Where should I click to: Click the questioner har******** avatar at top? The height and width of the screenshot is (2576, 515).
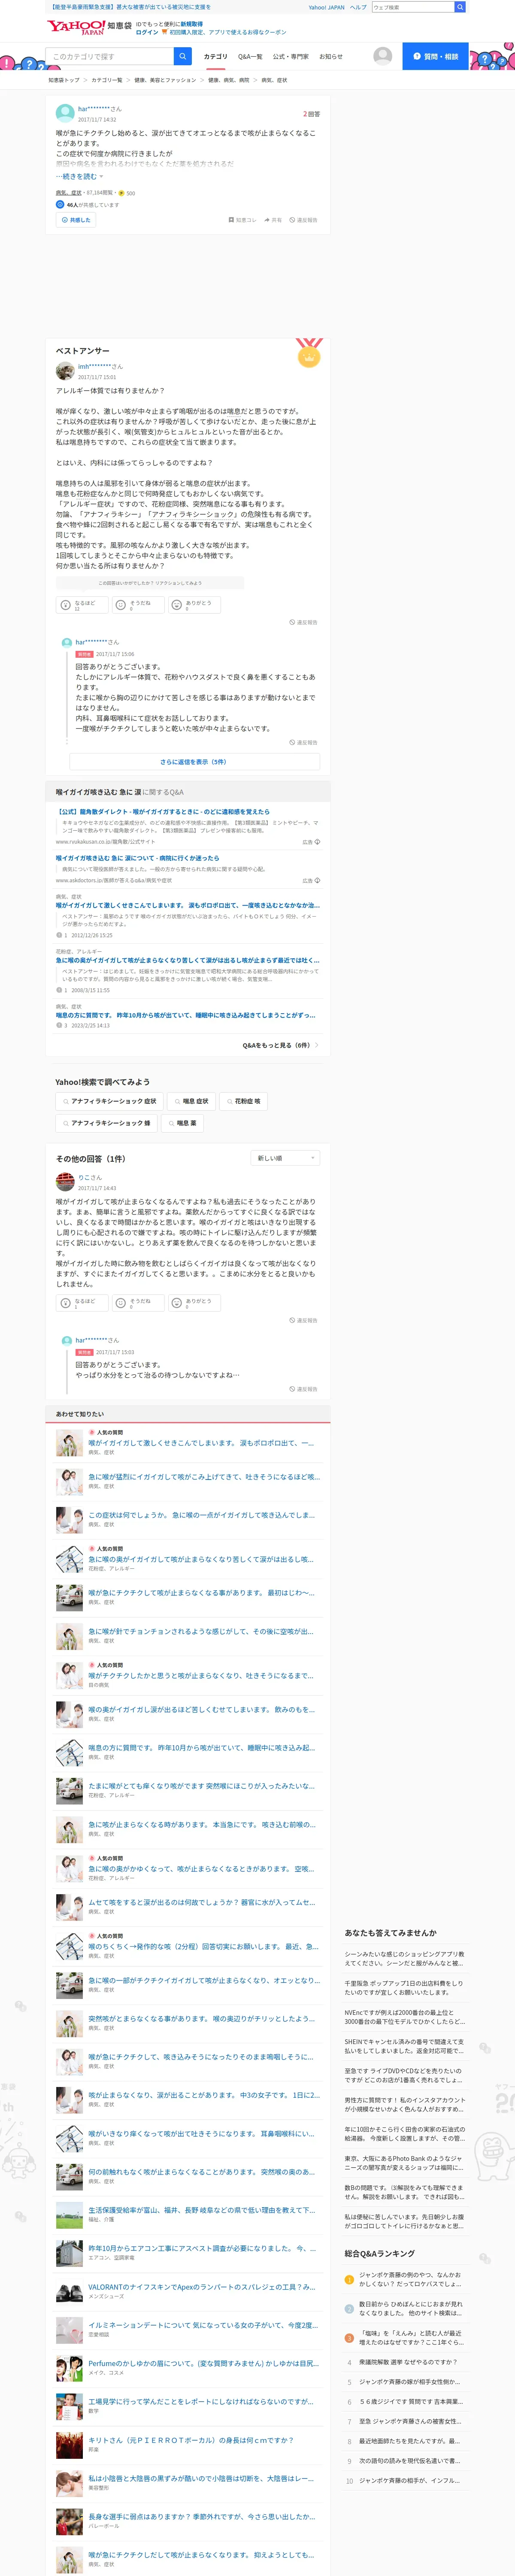[x=65, y=113]
